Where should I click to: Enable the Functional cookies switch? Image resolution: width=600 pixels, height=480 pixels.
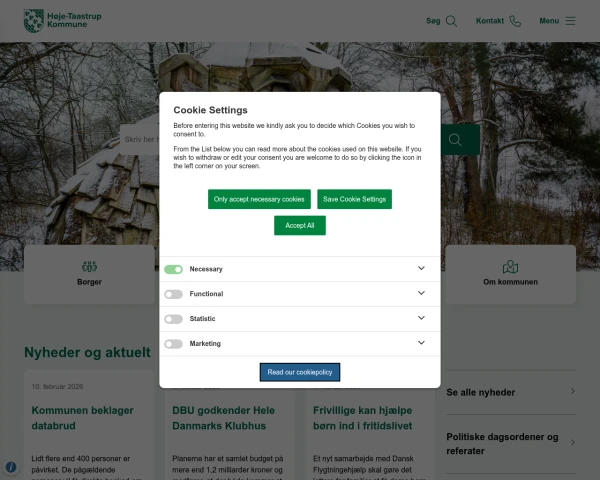[173, 294]
